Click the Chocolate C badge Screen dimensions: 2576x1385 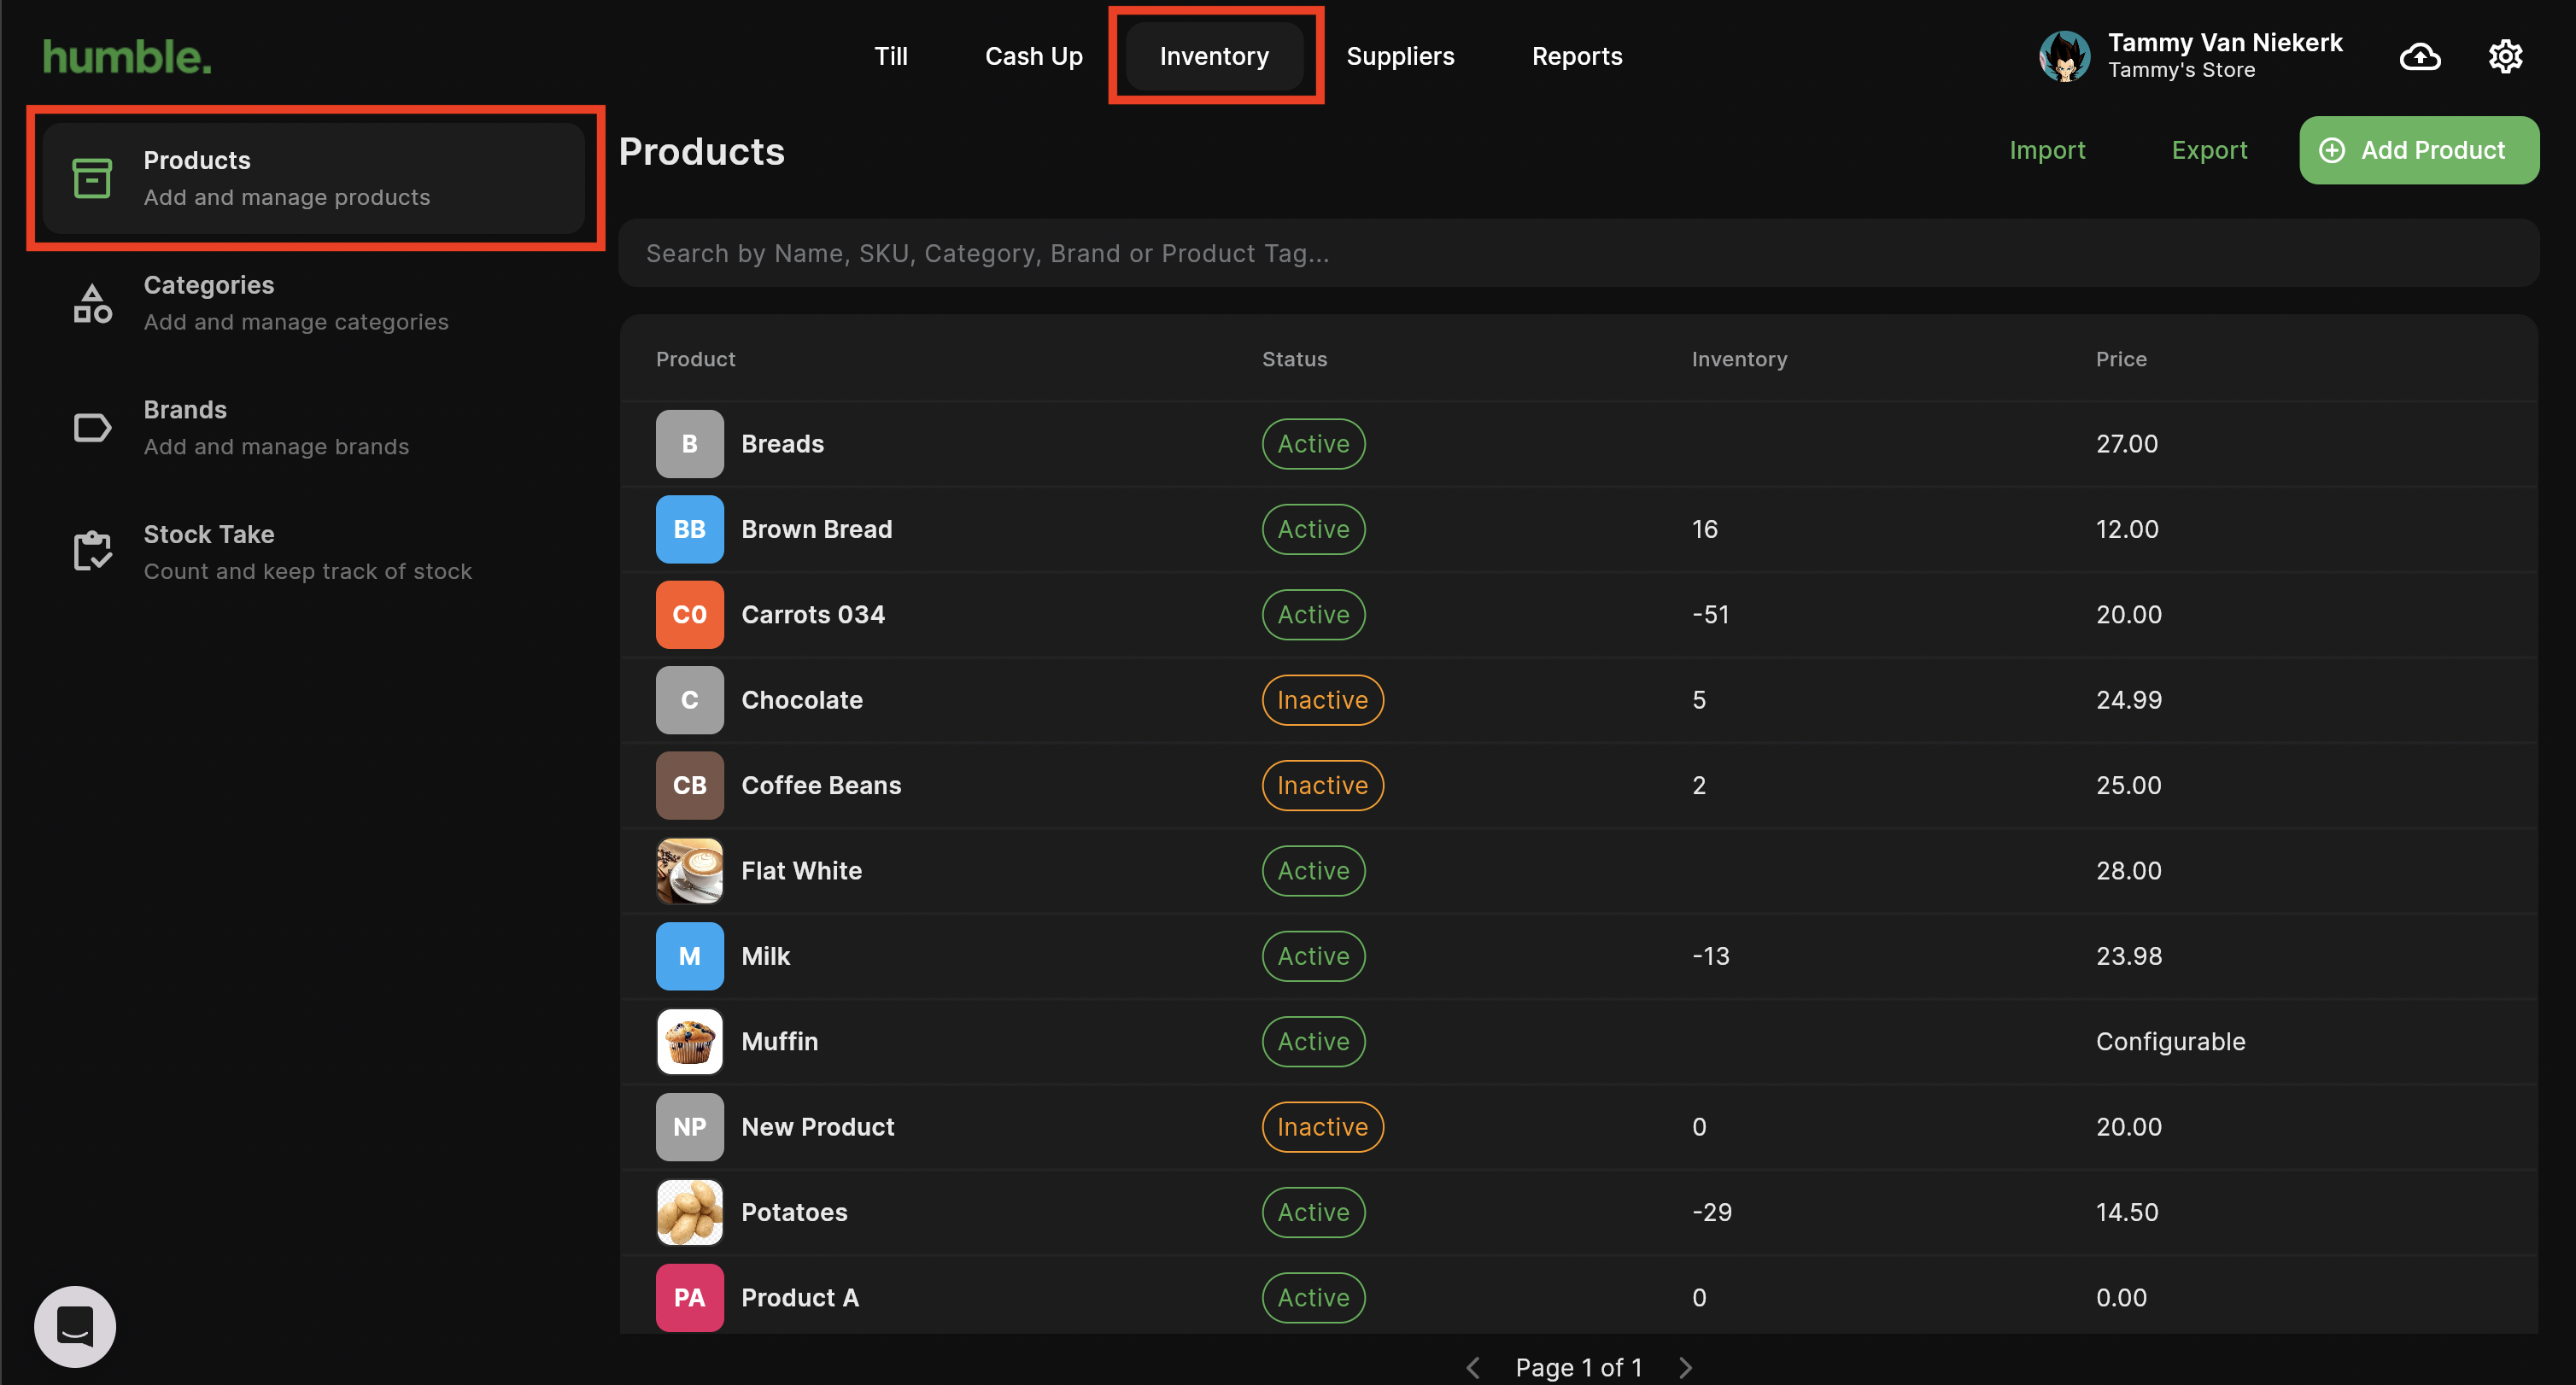click(x=689, y=700)
